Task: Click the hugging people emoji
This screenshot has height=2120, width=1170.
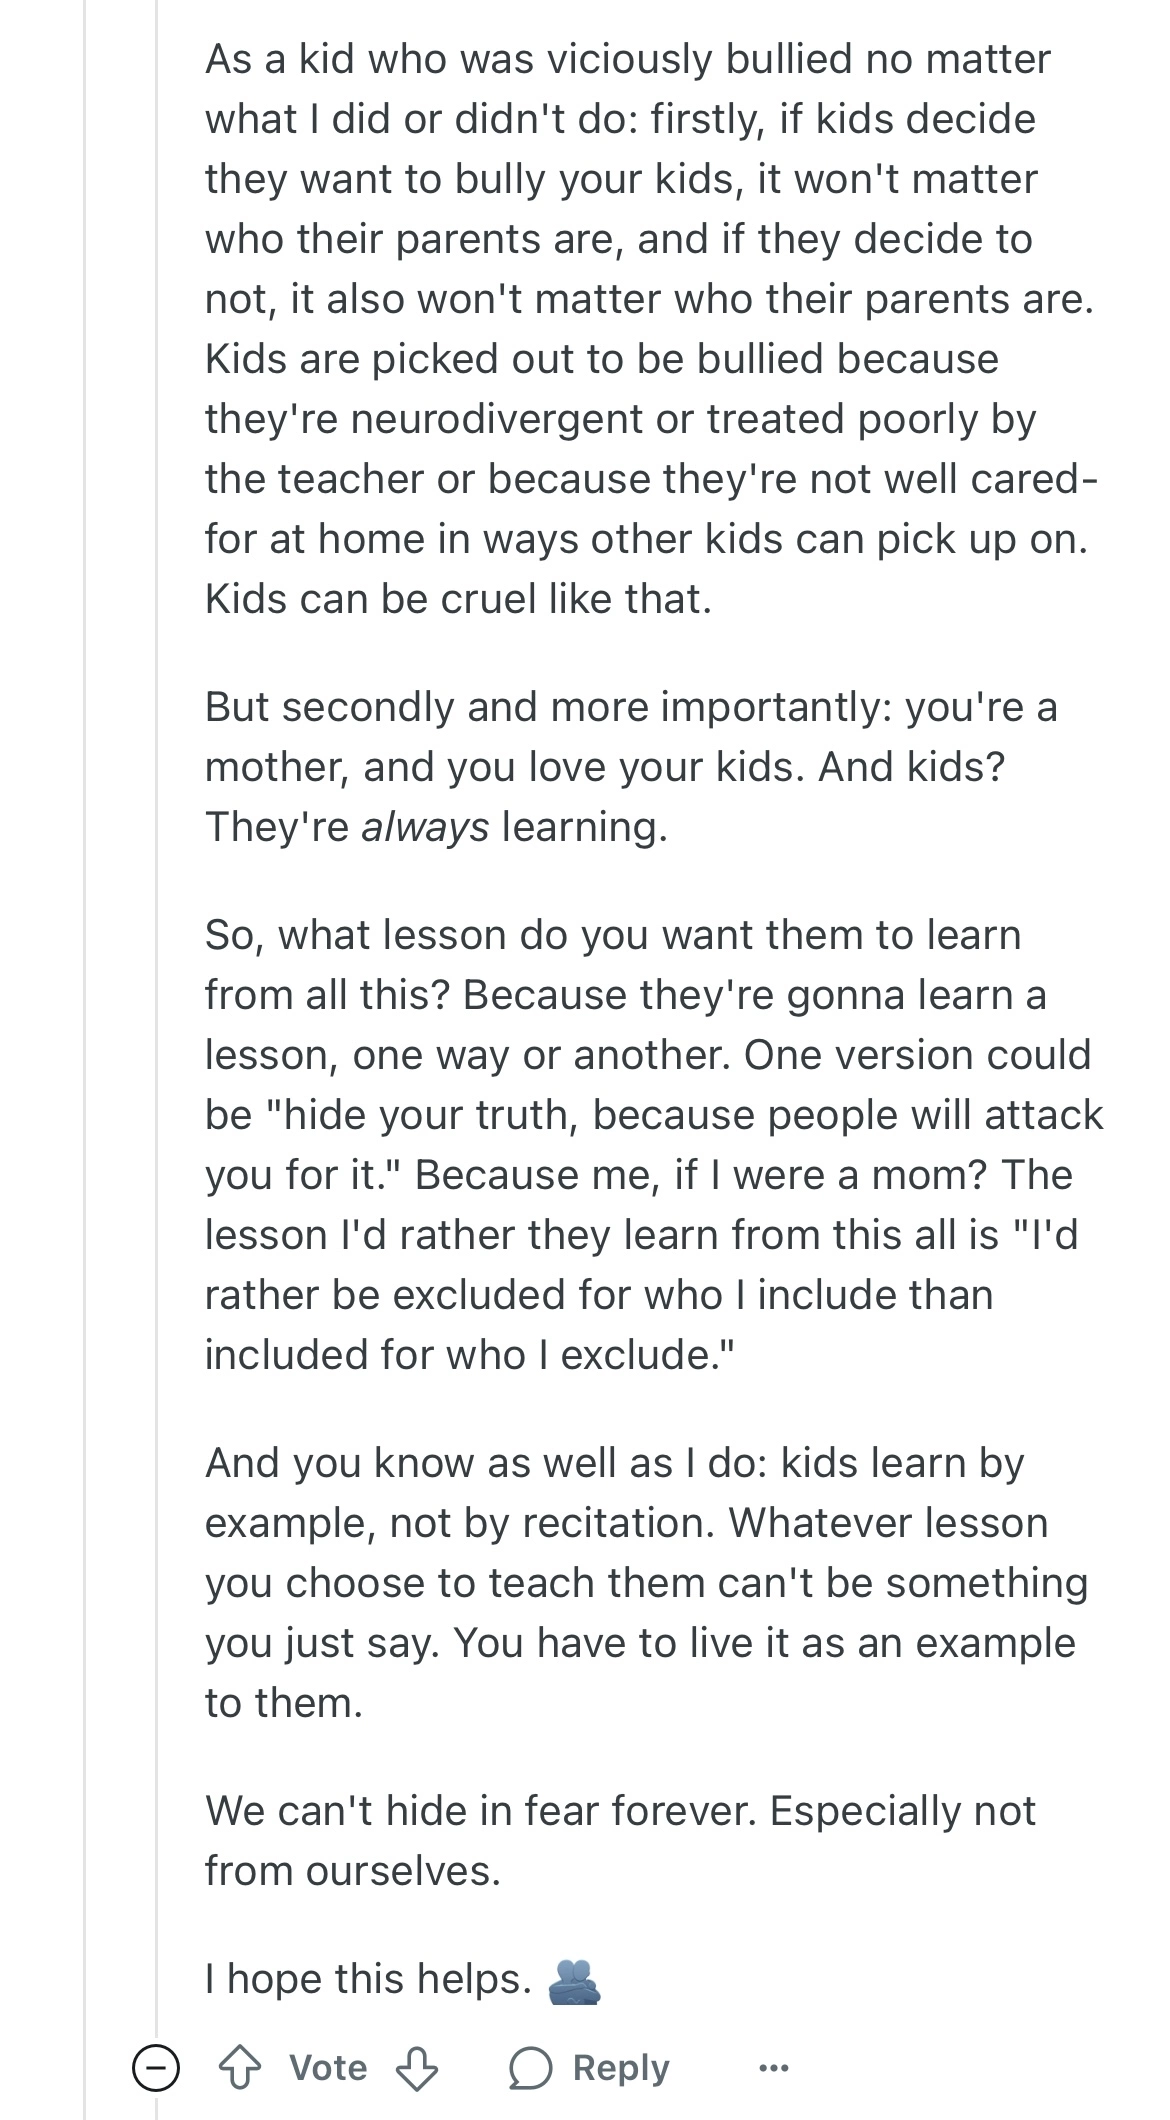Action: click(x=574, y=1980)
